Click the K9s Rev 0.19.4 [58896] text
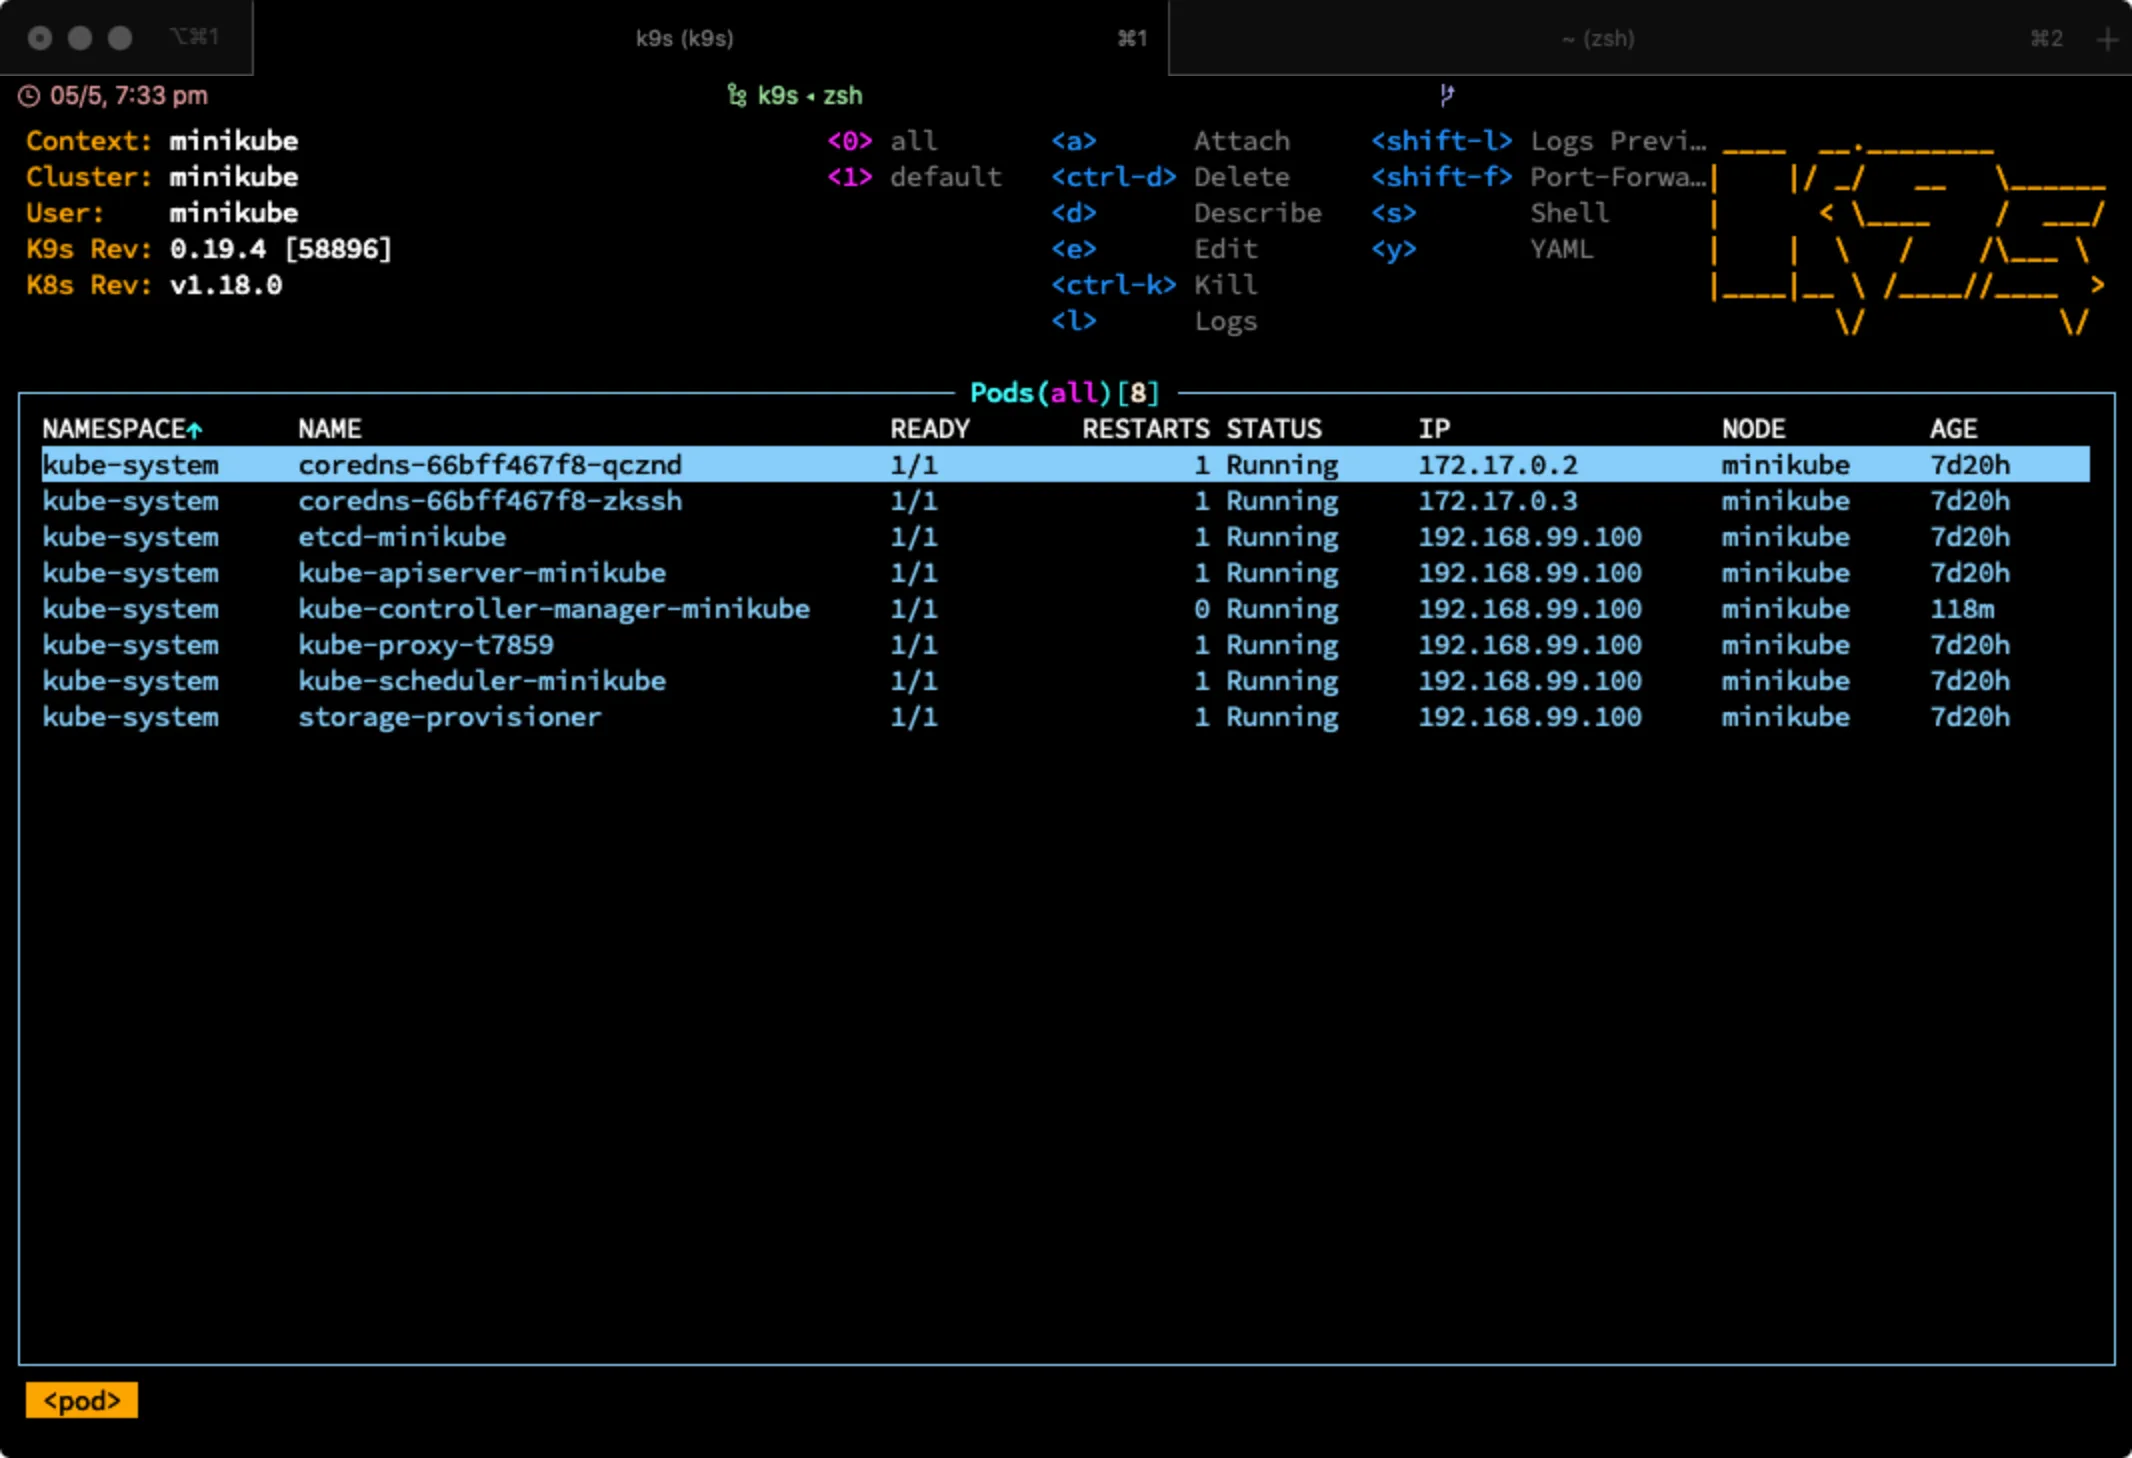The image size is (2132, 1458). (209, 249)
